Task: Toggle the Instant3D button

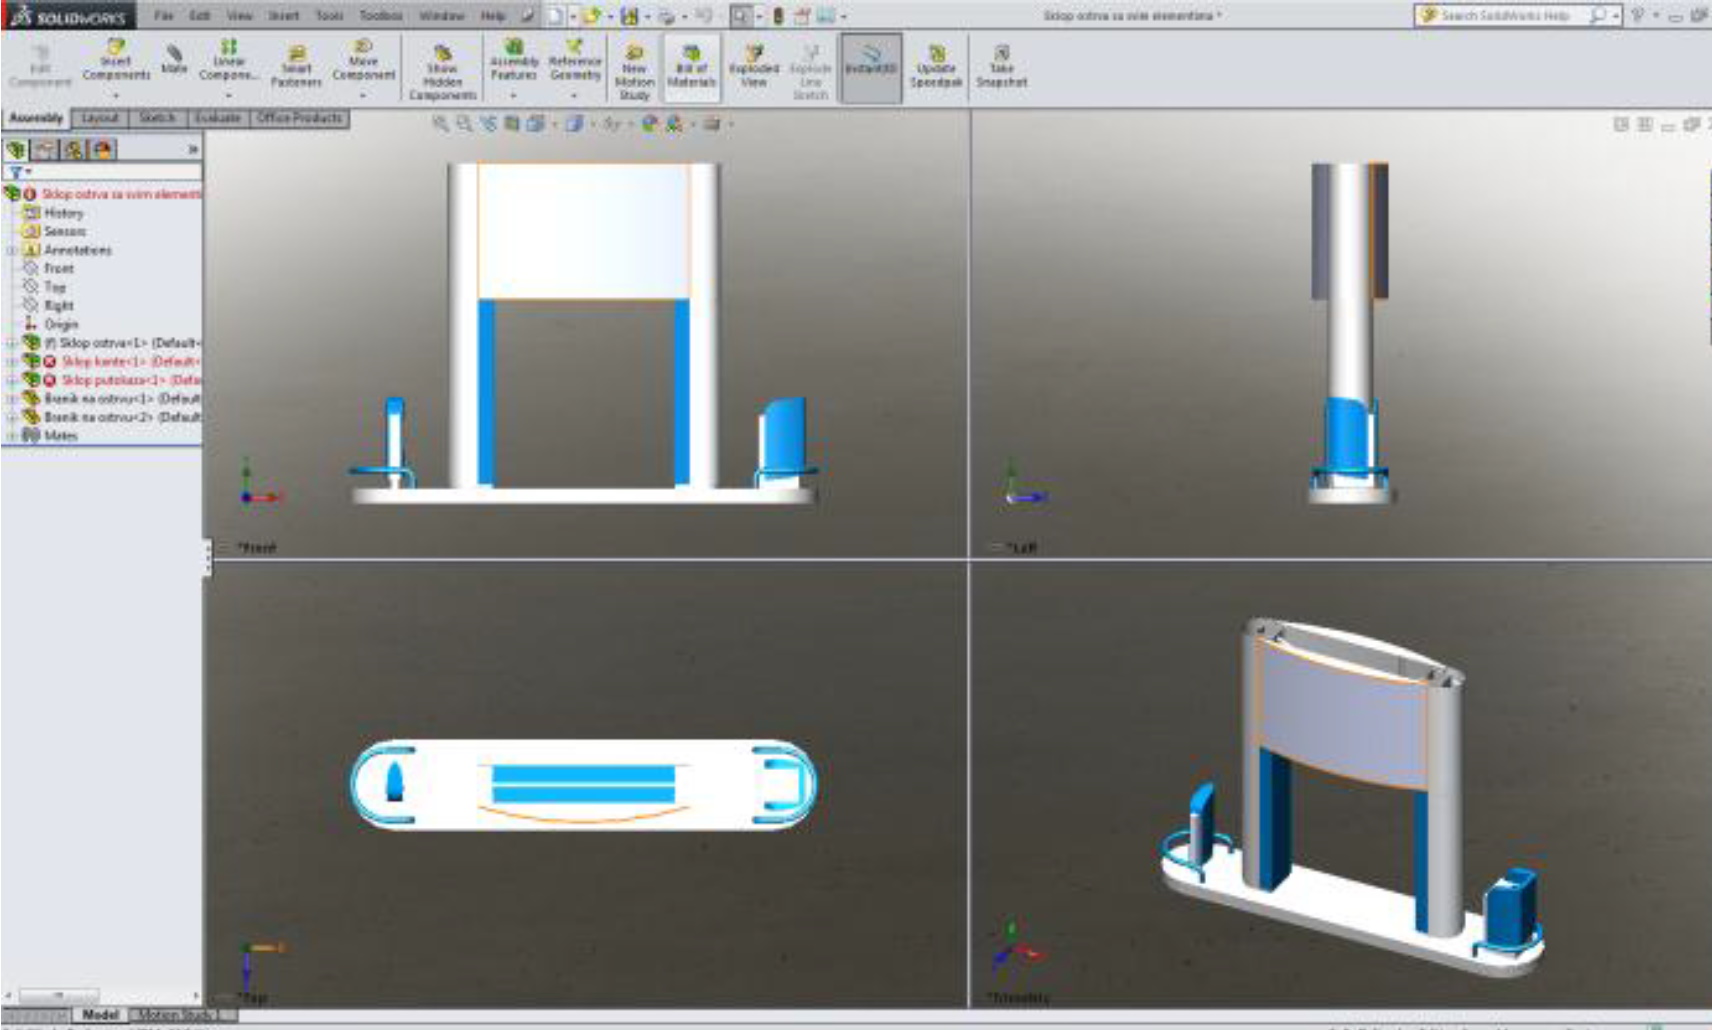Action: click(871, 65)
